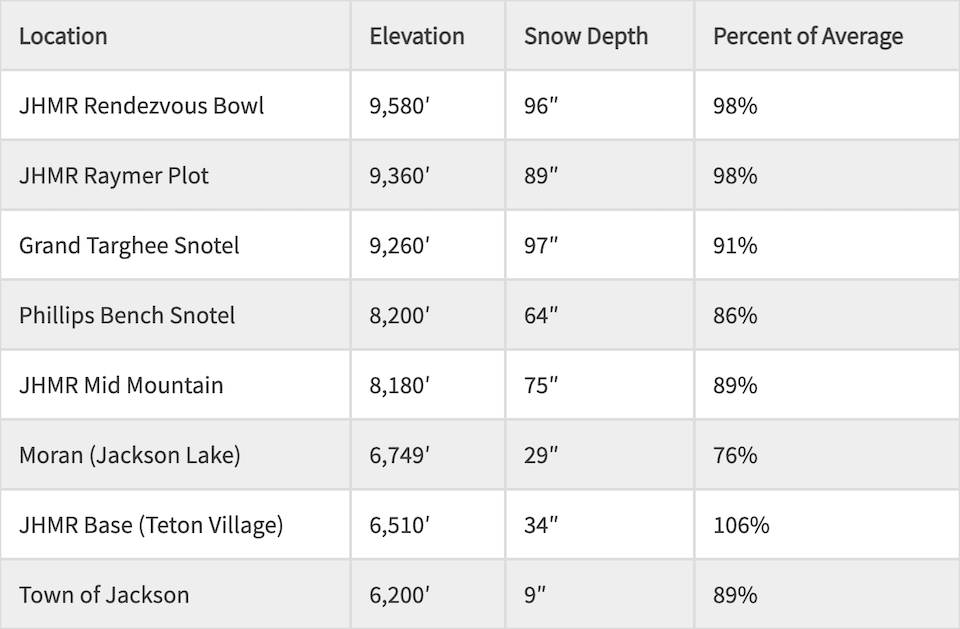Select the 75" snow depth cell
This screenshot has height=629, width=960.
pyautogui.click(x=541, y=386)
